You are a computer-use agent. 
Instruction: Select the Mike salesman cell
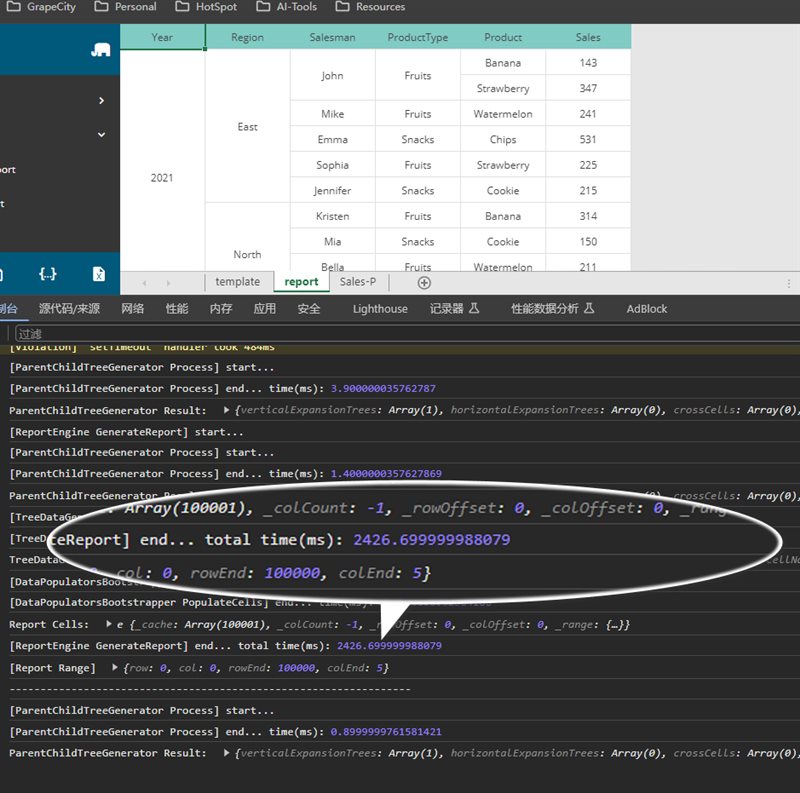point(333,114)
